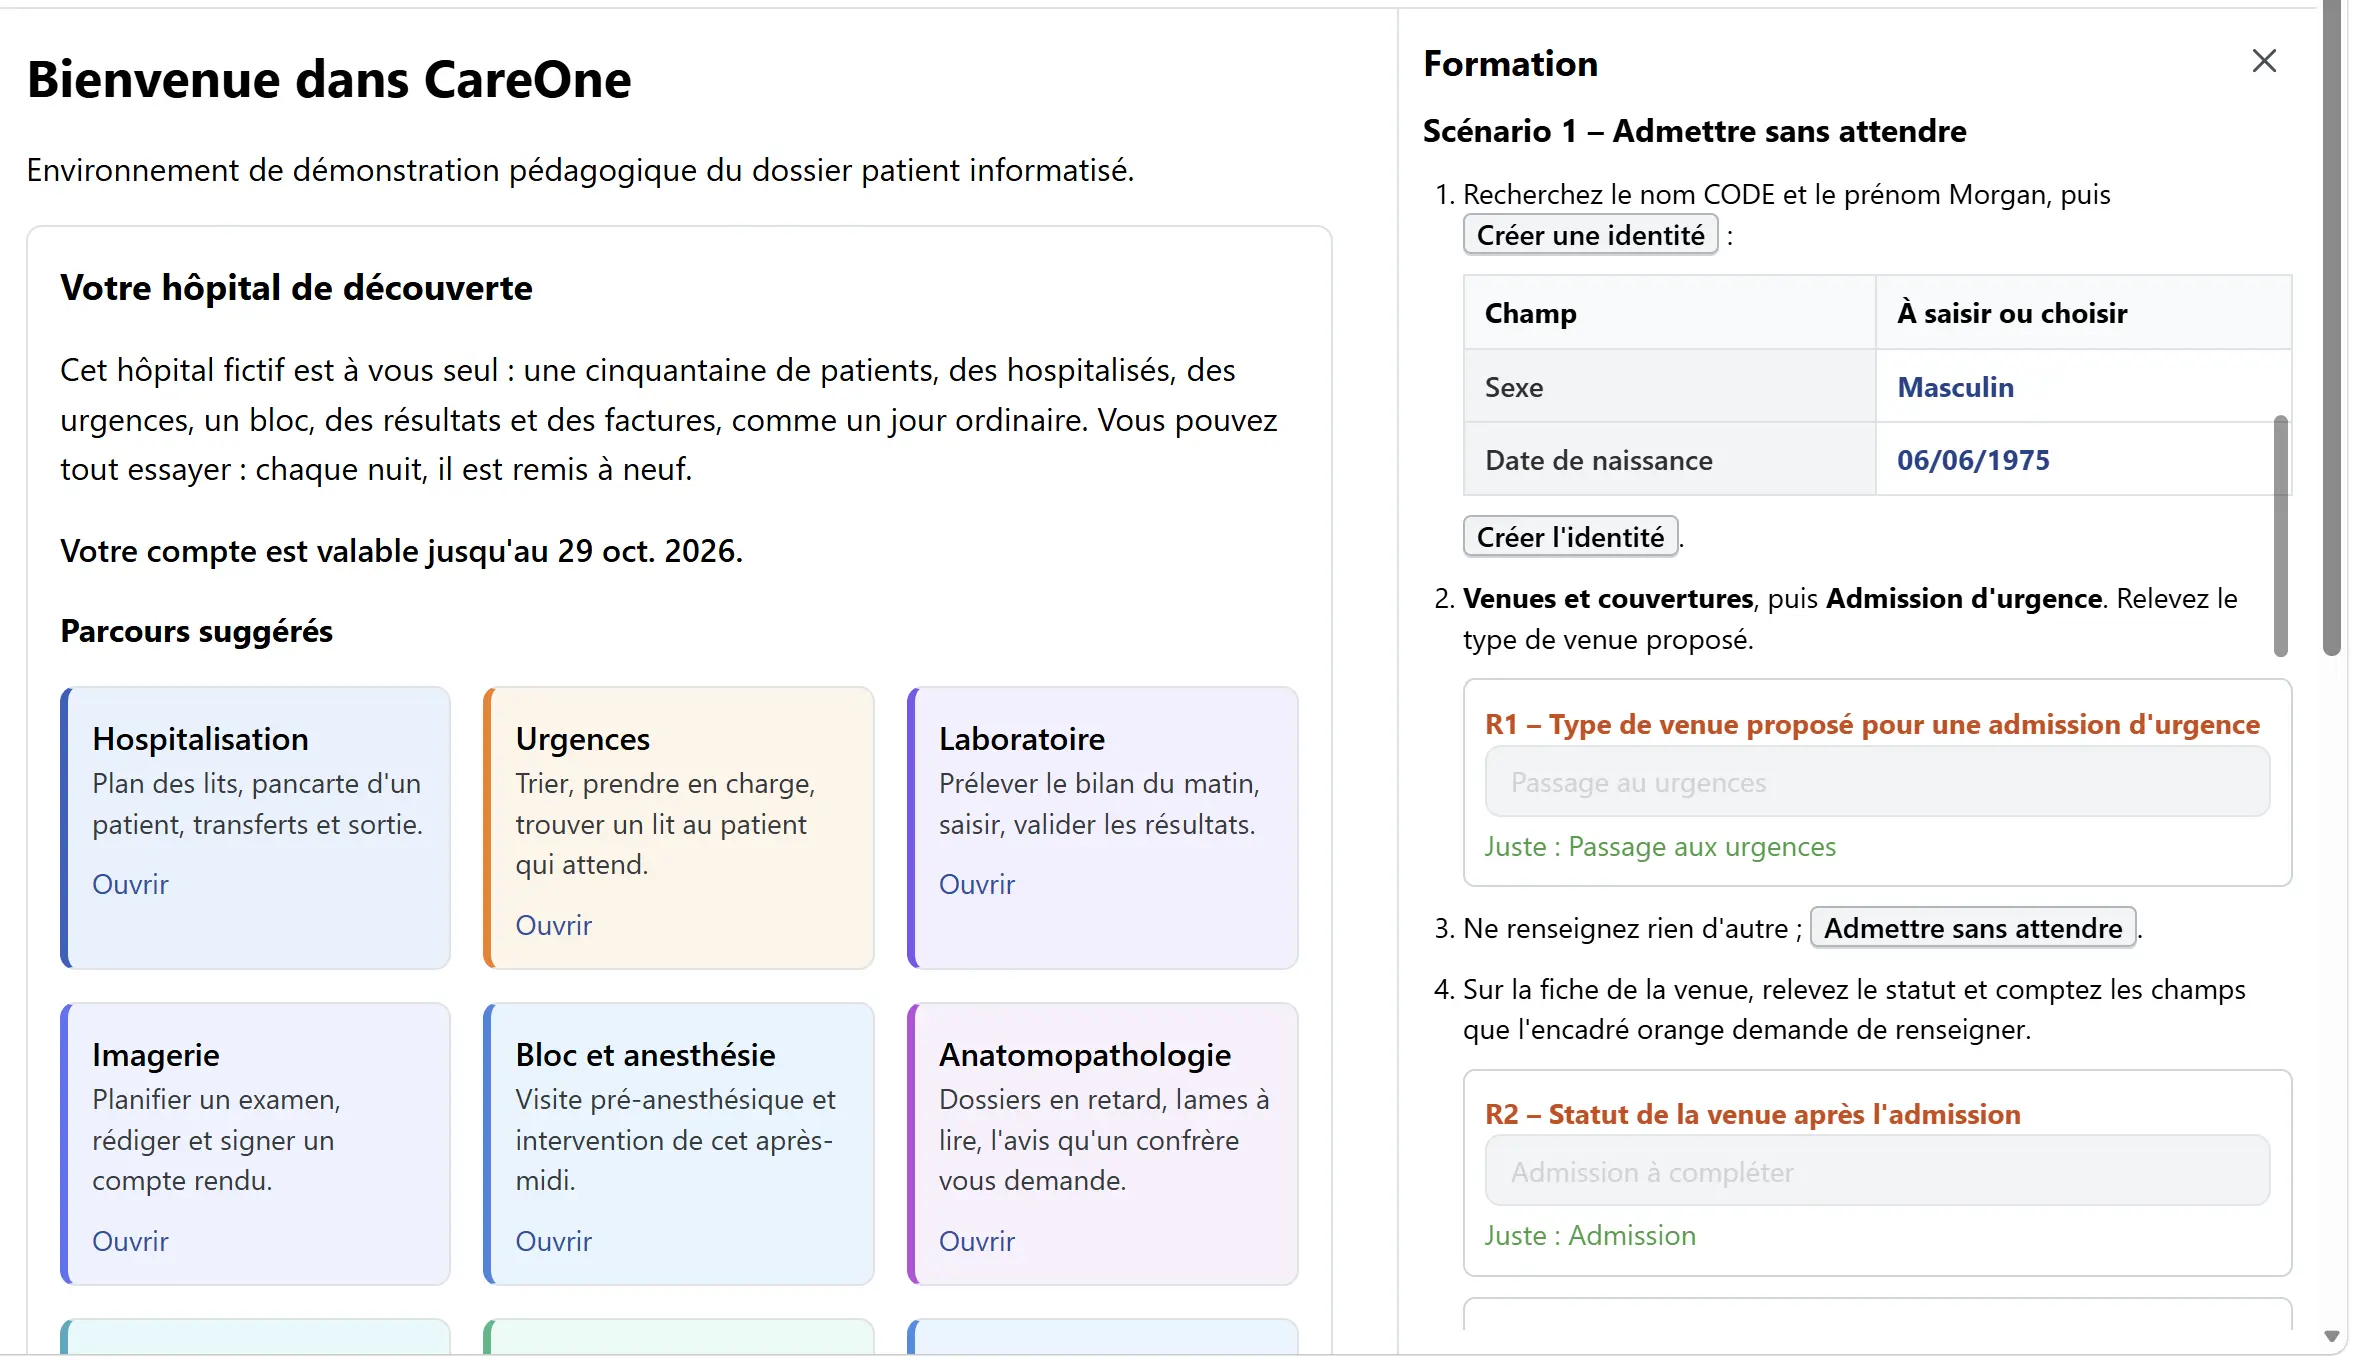Click the Formation panel inner scrollbar thumb

point(2280,536)
